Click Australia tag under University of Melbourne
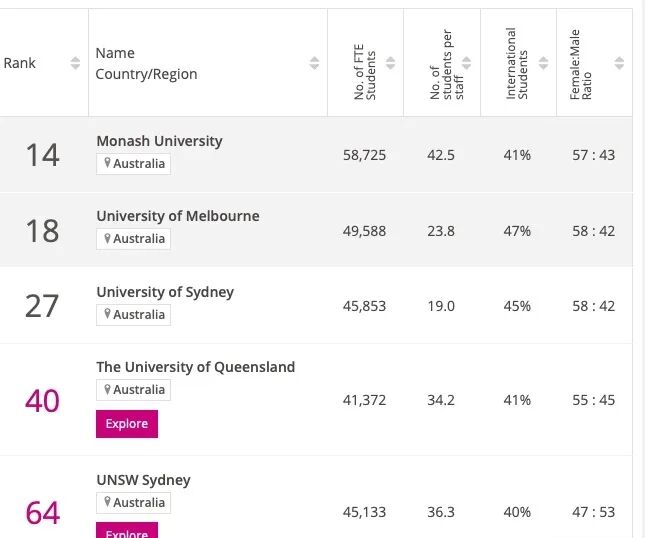 tap(133, 239)
